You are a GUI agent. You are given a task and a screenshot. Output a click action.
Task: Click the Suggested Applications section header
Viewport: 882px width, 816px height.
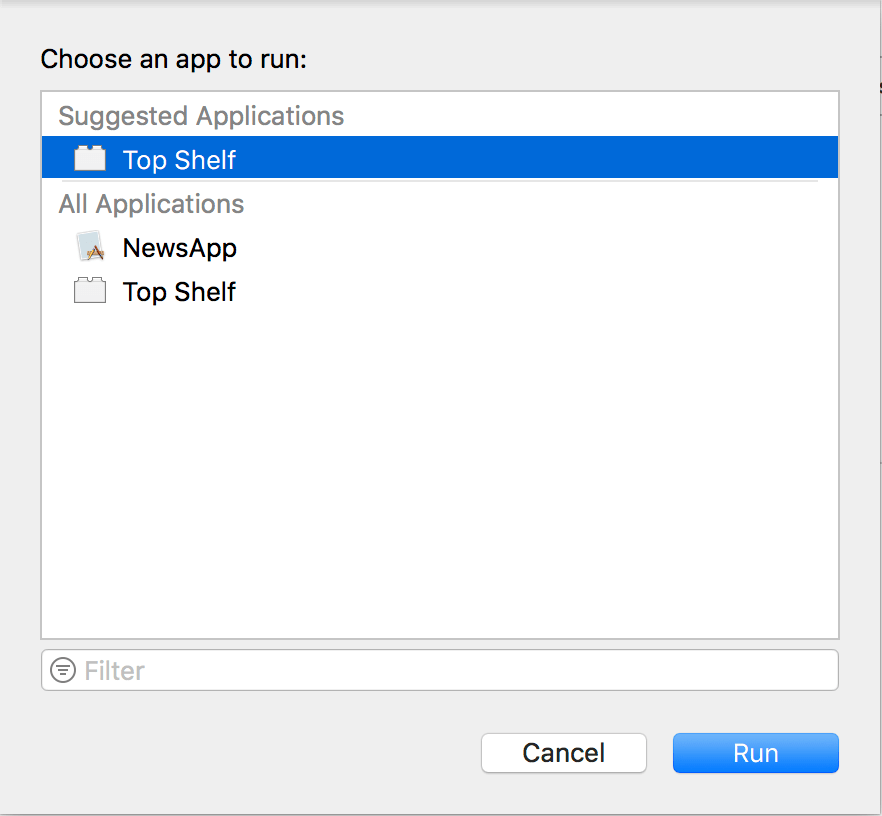tap(200, 116)
